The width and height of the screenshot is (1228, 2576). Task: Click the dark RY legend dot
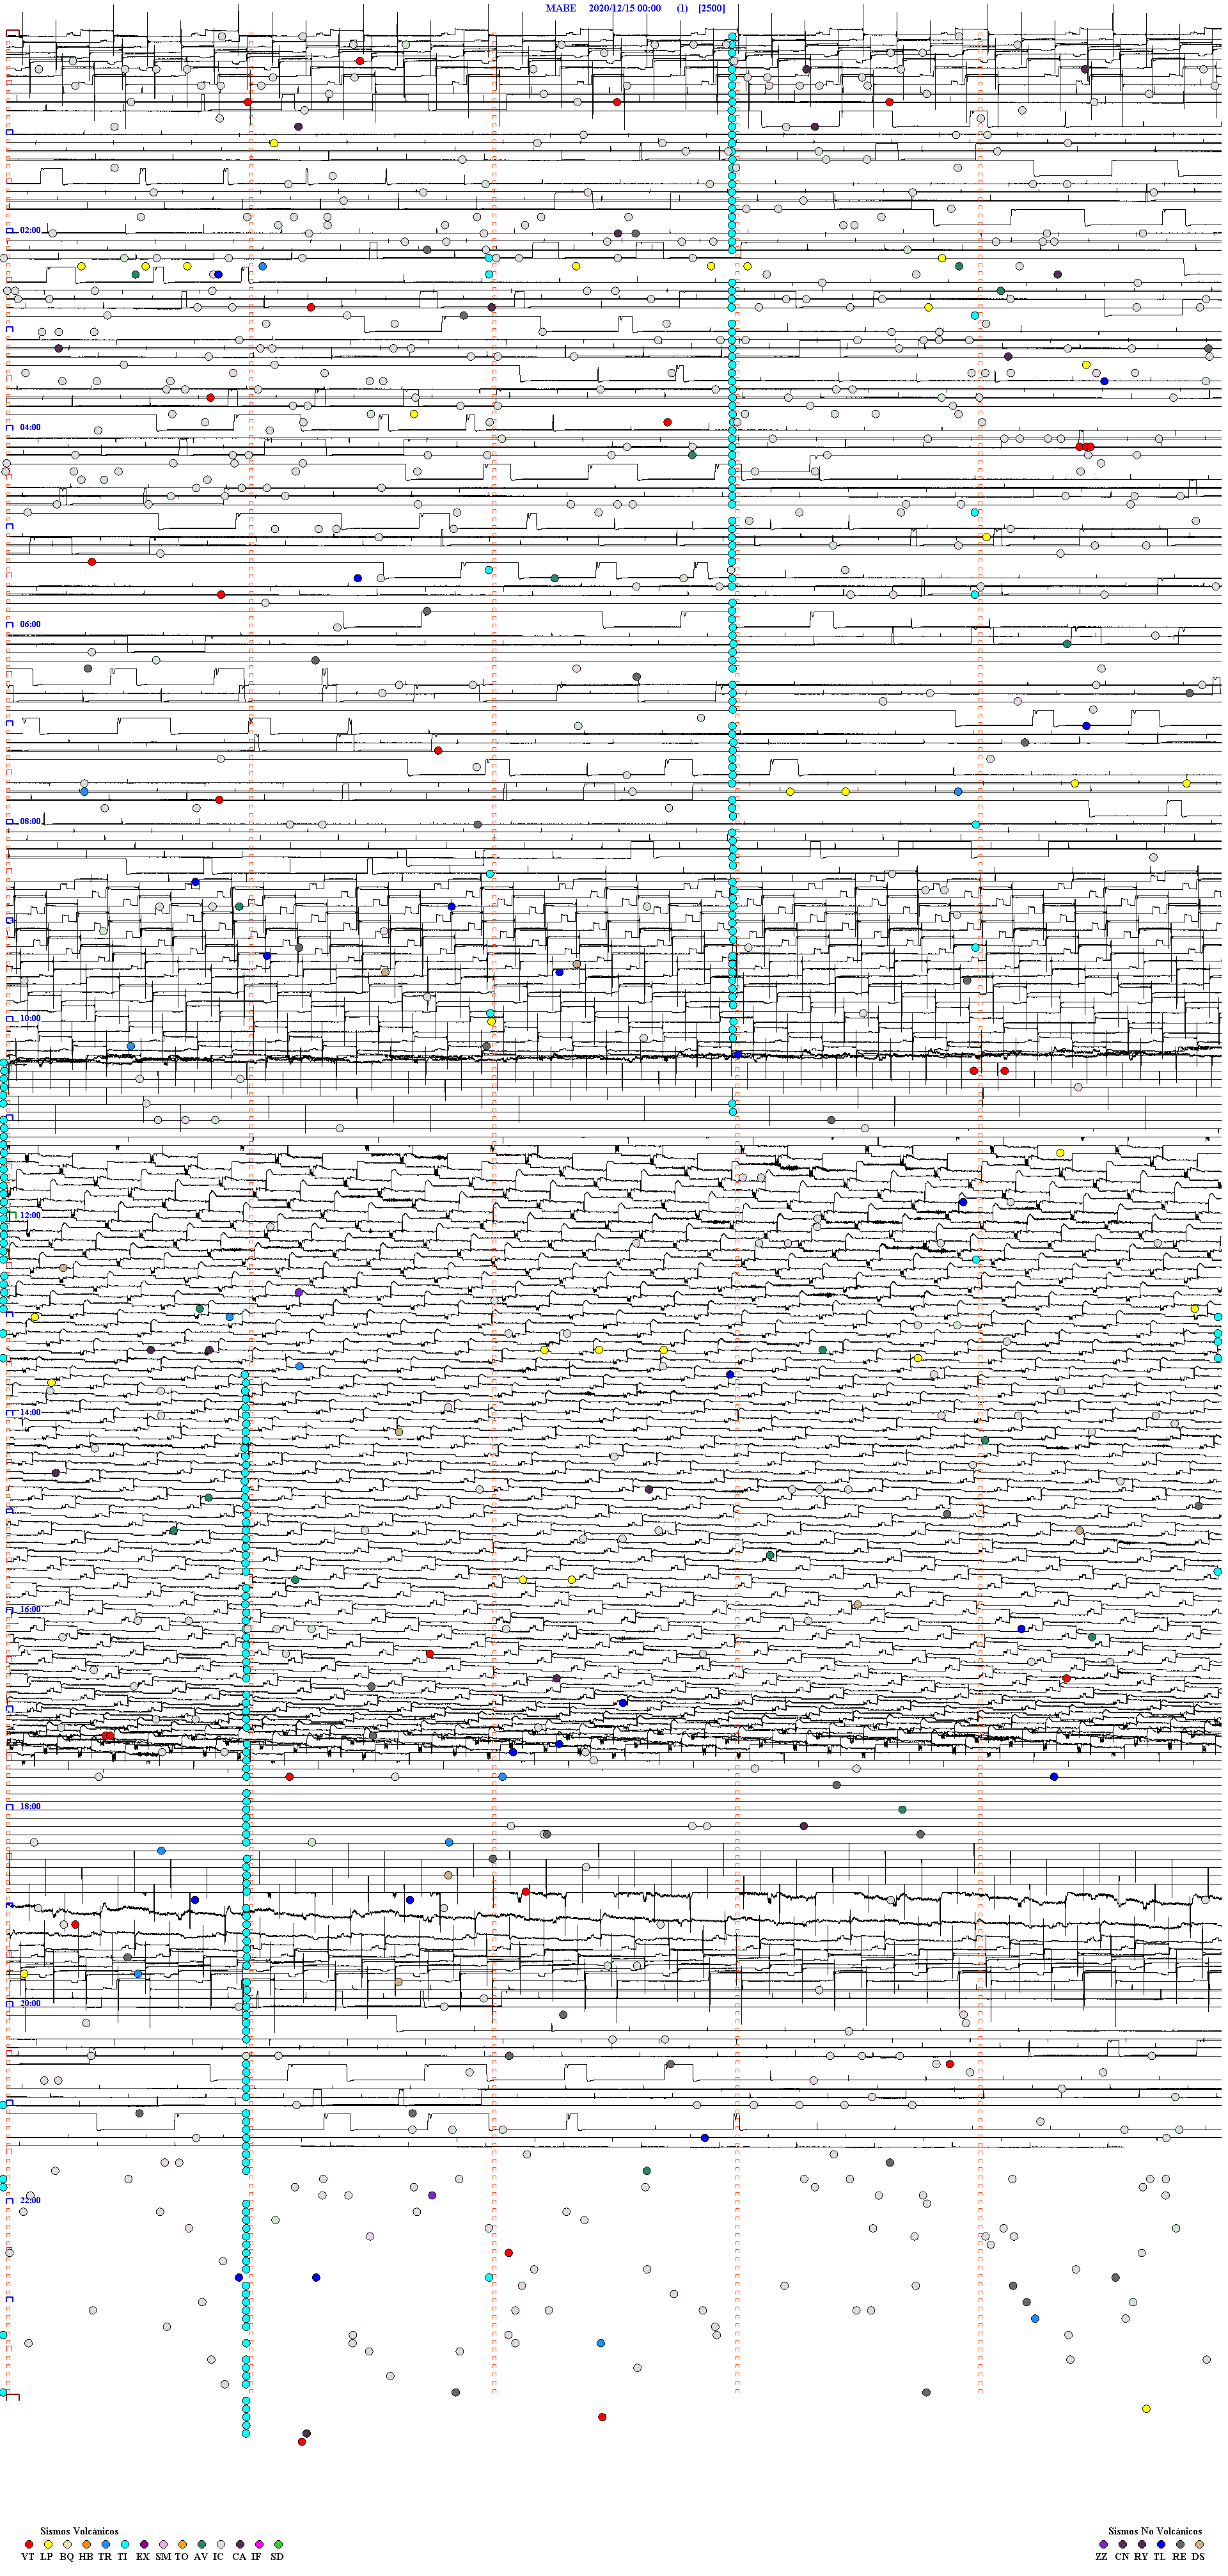tap(1142, 2544)
